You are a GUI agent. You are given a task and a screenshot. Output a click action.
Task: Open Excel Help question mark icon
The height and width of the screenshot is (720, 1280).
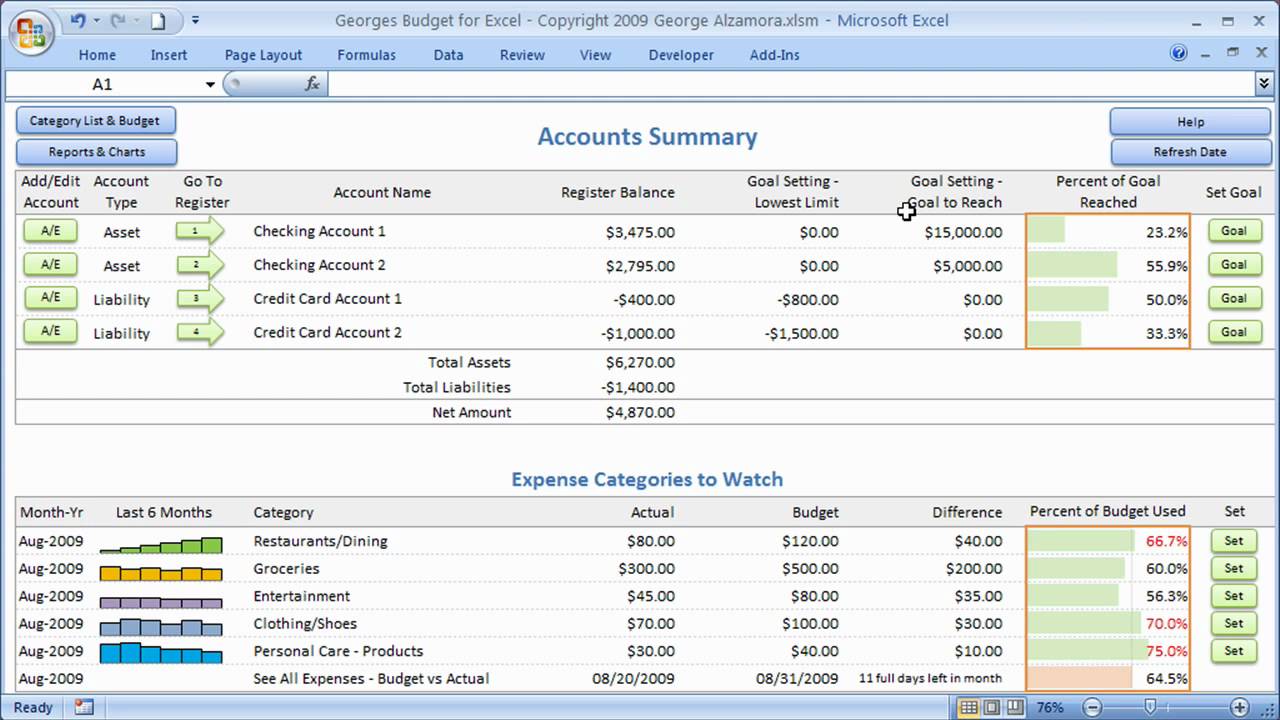click(1179, 53)
